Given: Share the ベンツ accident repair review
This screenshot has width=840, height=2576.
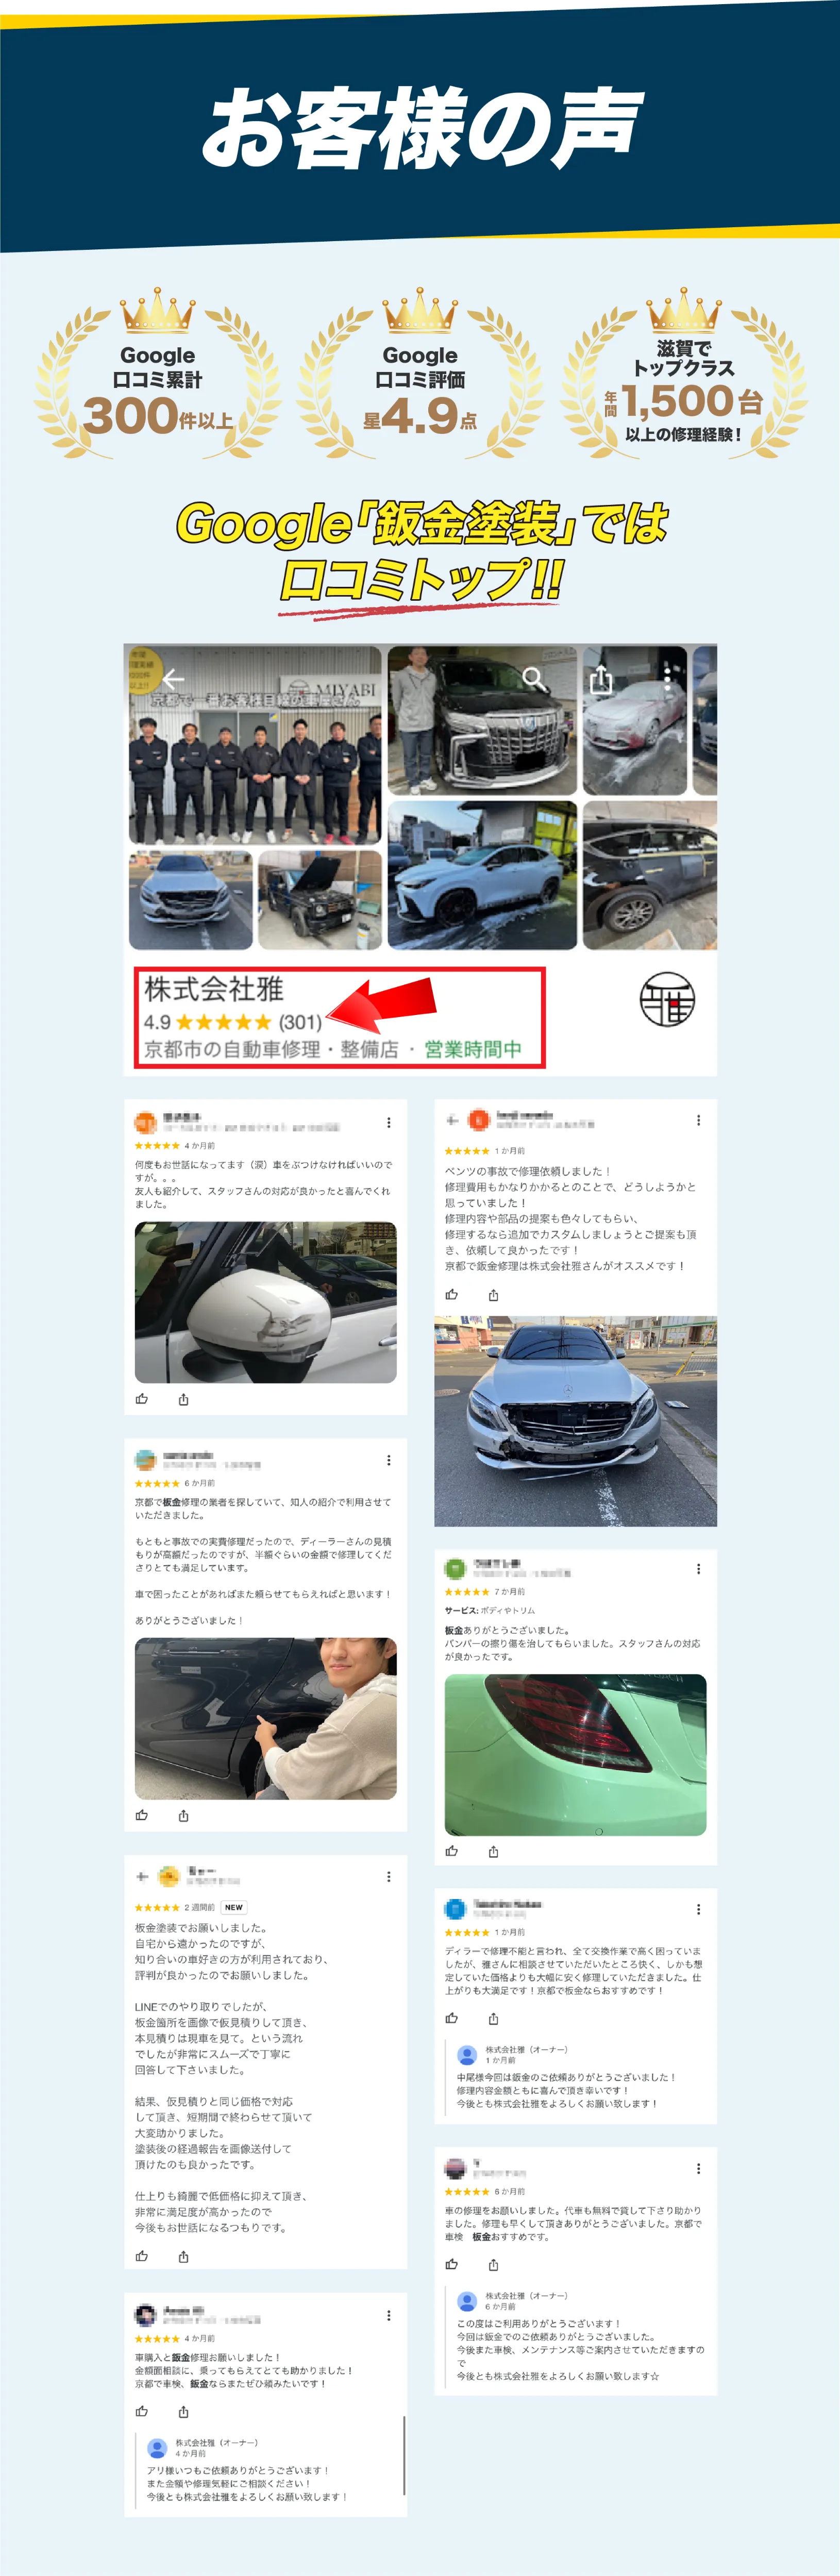Looking at the screenshot, I should point(493,1294).
